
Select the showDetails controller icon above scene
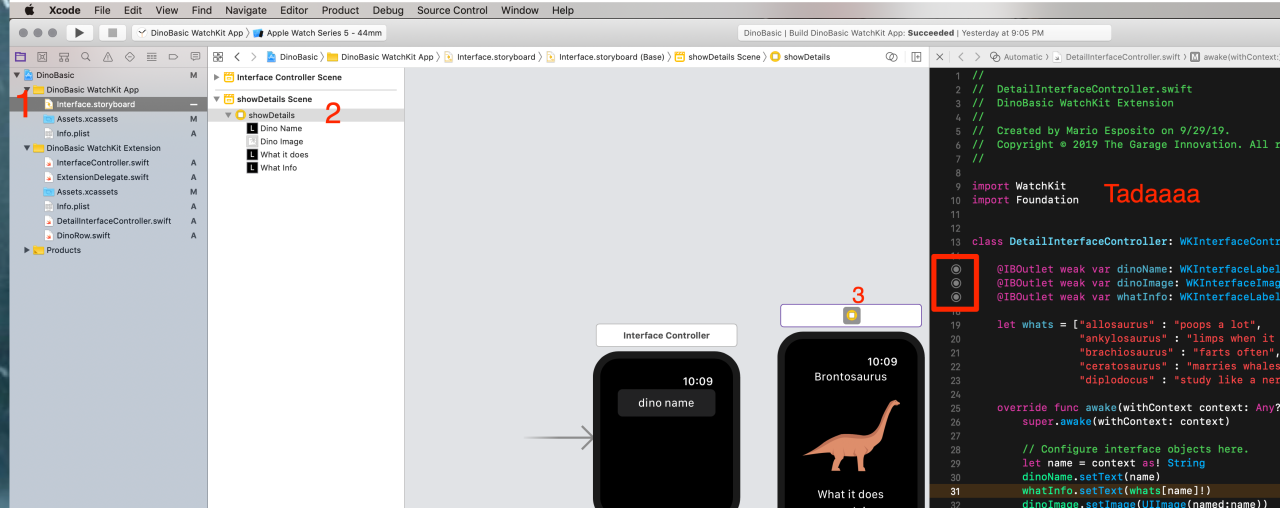coord(851,315)
